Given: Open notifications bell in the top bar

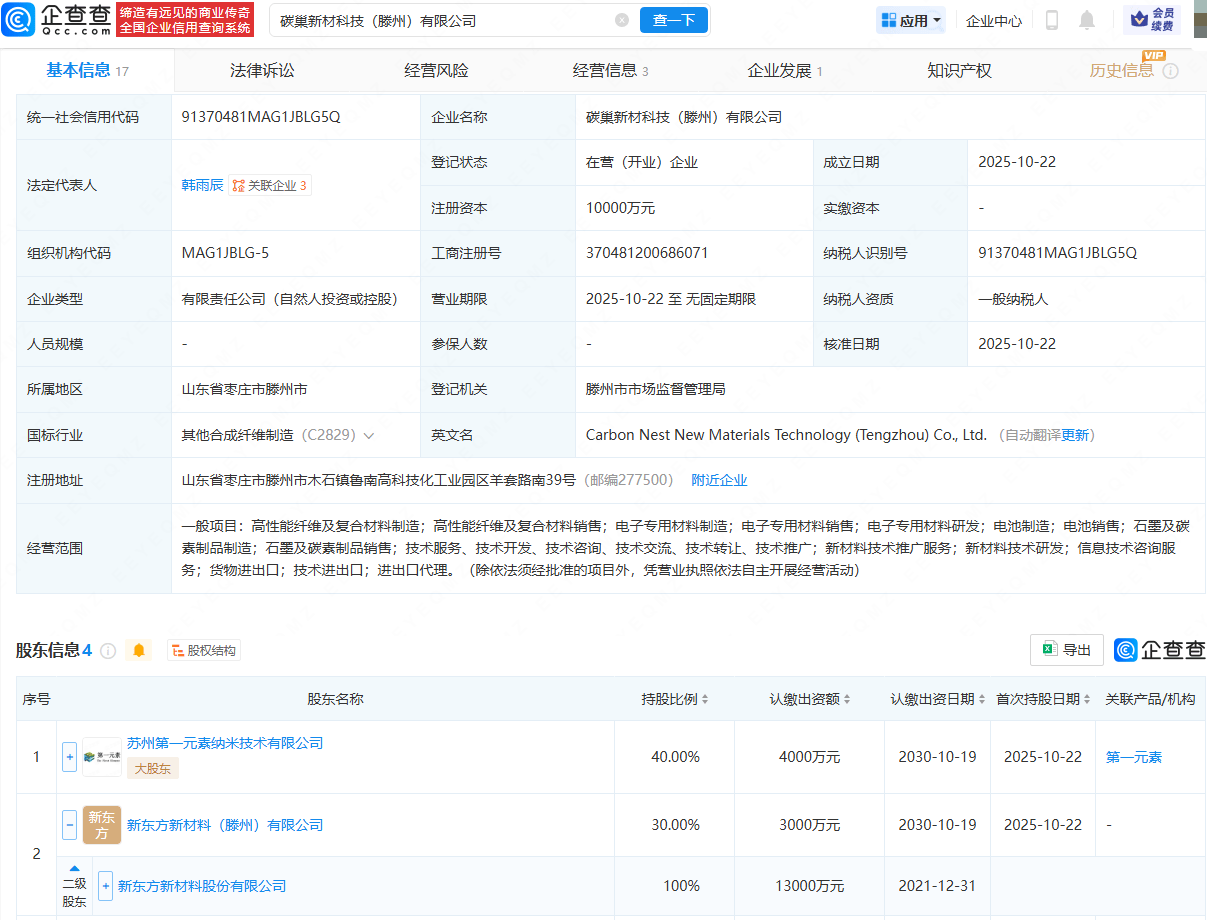Looking at the screenshot, I should pos(1087,20).
